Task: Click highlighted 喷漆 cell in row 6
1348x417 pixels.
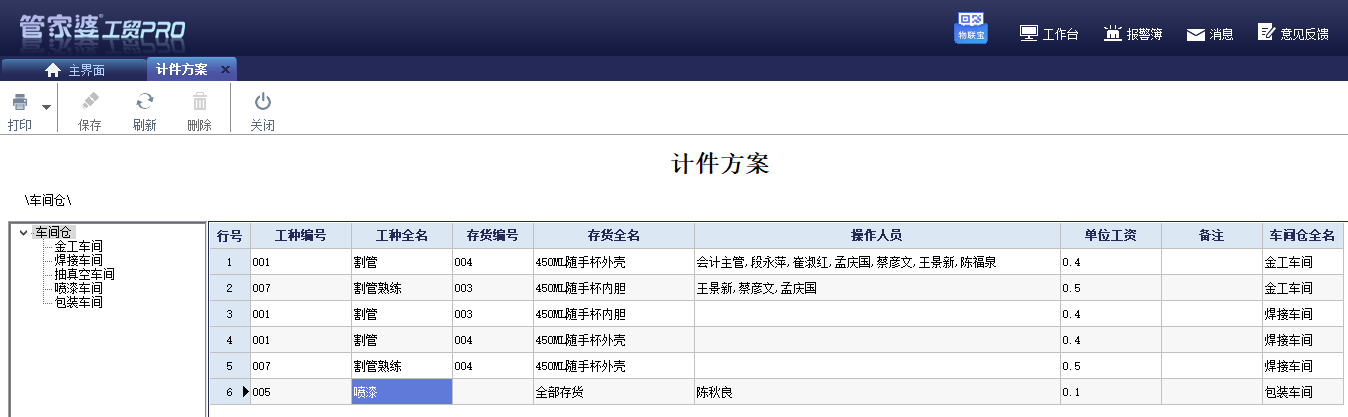Action: coord(402,392)
